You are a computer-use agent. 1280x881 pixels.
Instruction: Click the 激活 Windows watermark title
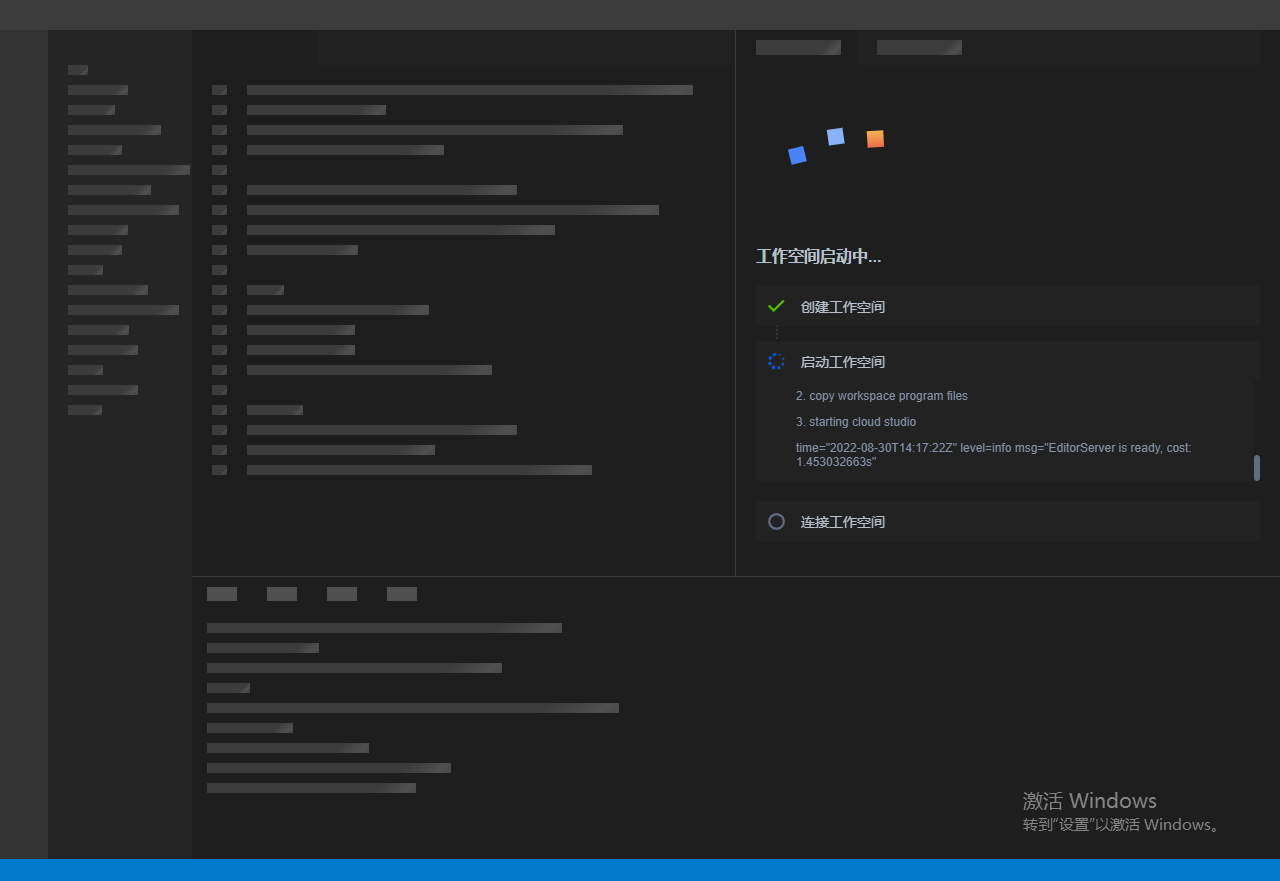click(x=1089, y=801)
